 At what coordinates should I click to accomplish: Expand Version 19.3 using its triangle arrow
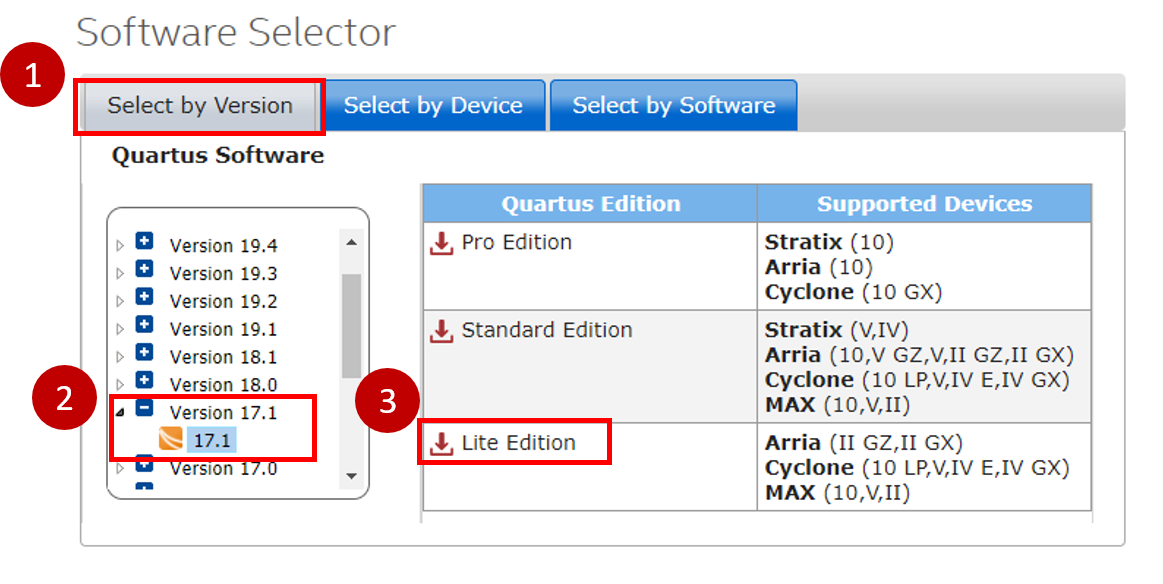(x=121, y=273)
